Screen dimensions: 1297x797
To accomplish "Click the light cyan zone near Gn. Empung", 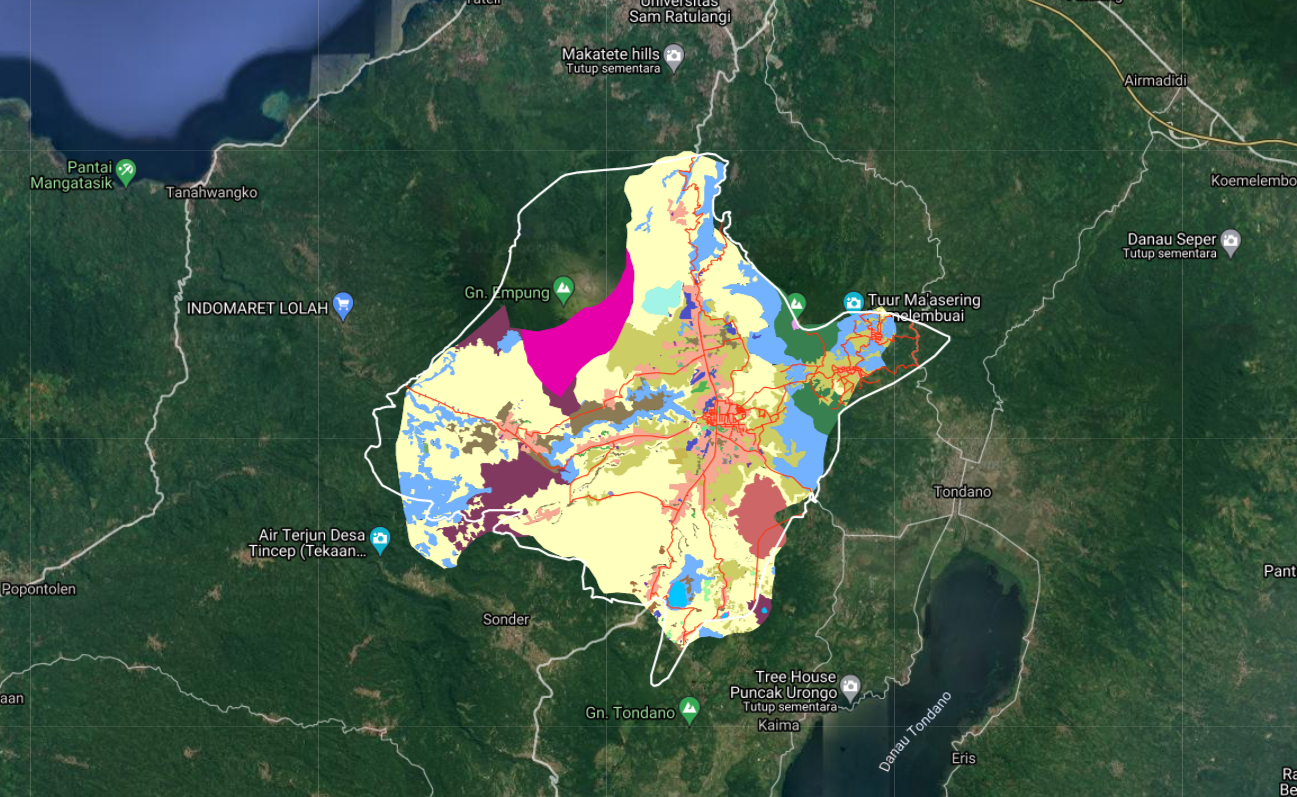I will (x=660, y=299).
